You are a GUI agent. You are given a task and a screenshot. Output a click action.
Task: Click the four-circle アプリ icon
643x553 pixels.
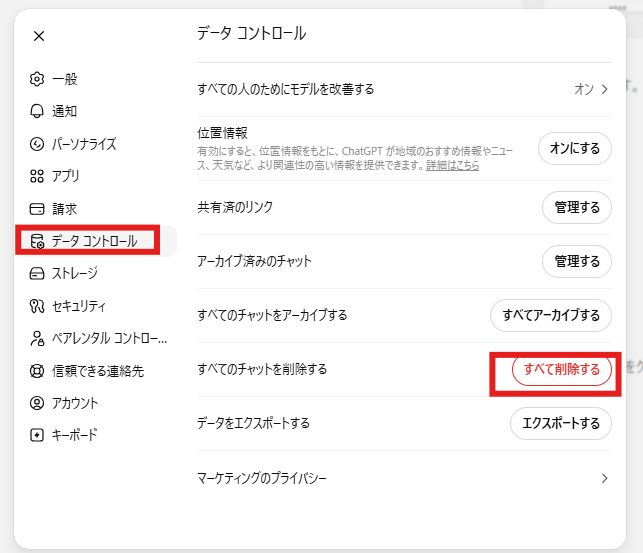[x=37, y=176]
